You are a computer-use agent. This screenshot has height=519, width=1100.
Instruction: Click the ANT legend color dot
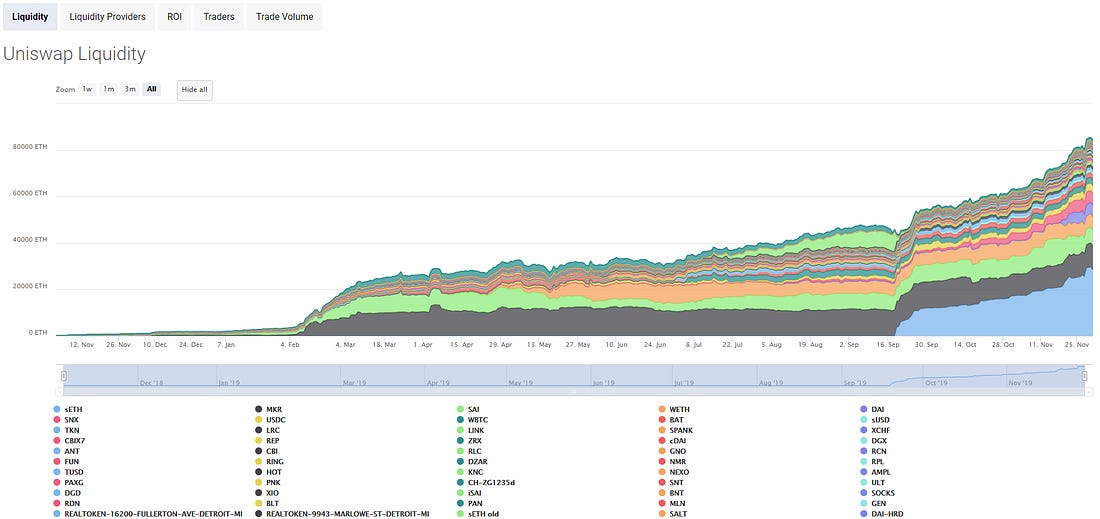[x=57, y=451]
